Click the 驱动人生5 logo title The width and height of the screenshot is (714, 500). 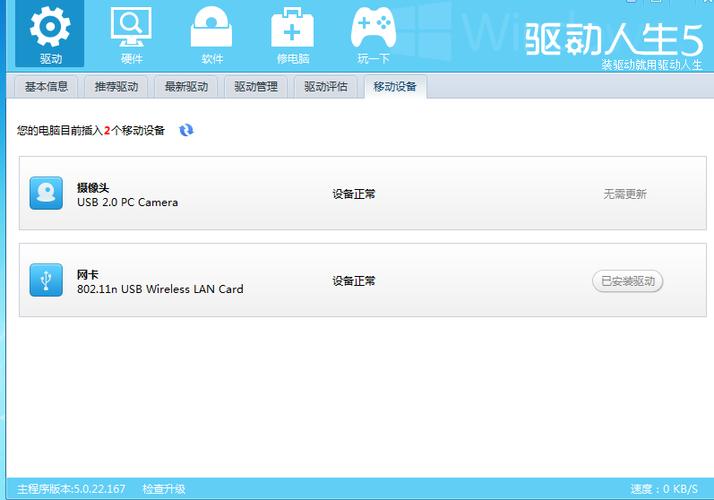(613, 40)
